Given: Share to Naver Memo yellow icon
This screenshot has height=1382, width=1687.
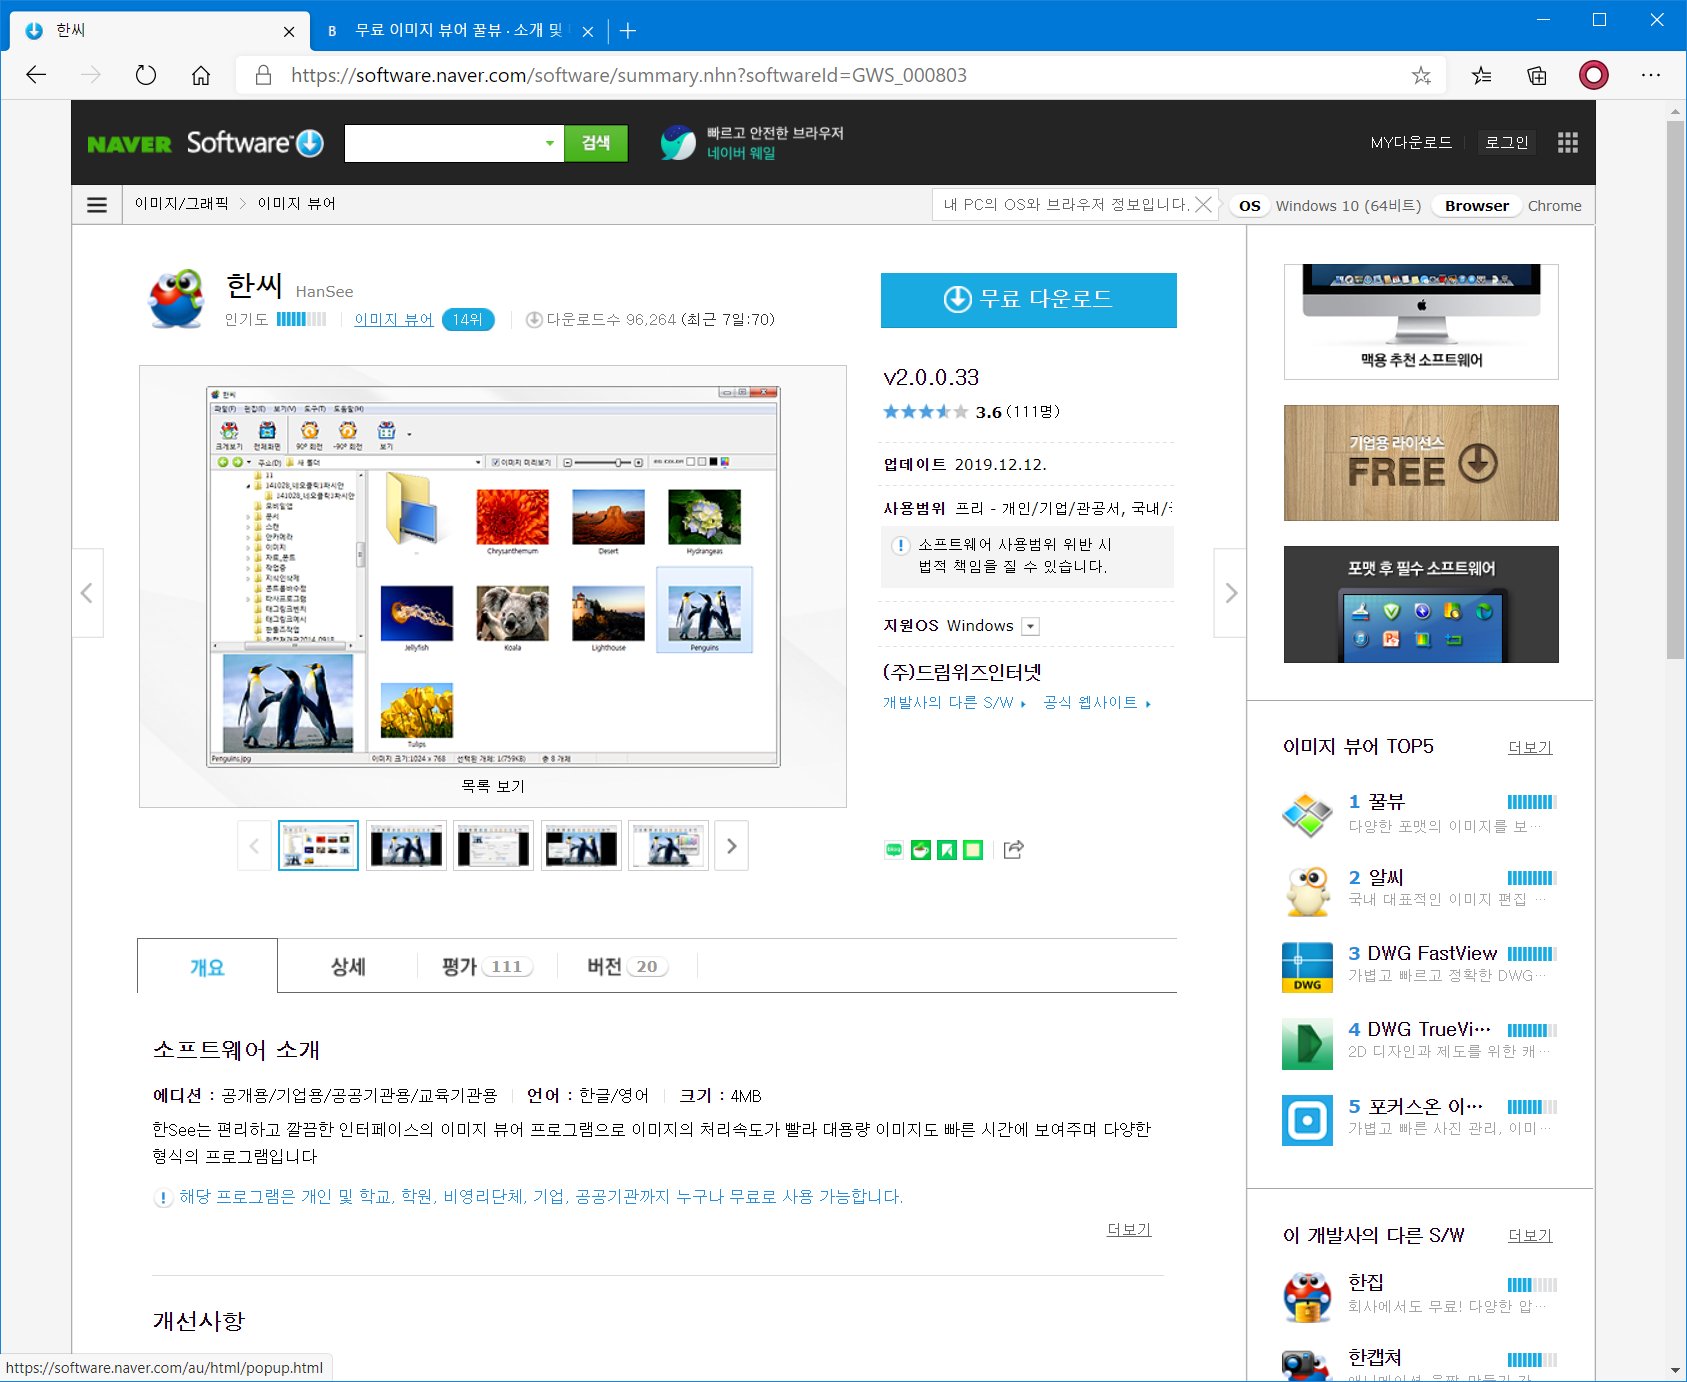Looking at the screenshot, I should [973, 850].
